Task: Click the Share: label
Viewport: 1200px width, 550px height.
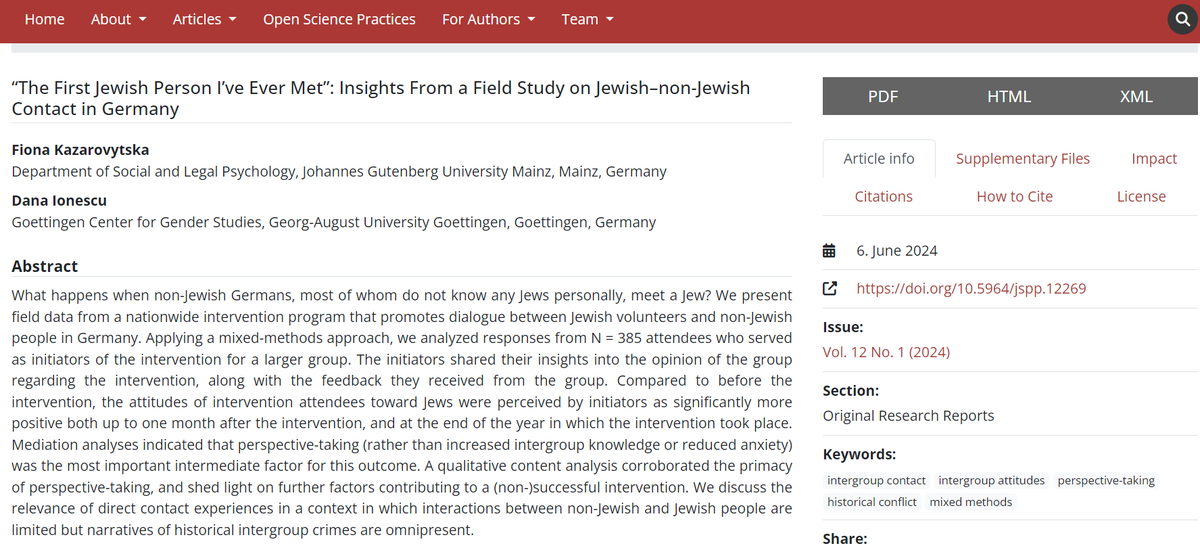Action: [846, 539]
